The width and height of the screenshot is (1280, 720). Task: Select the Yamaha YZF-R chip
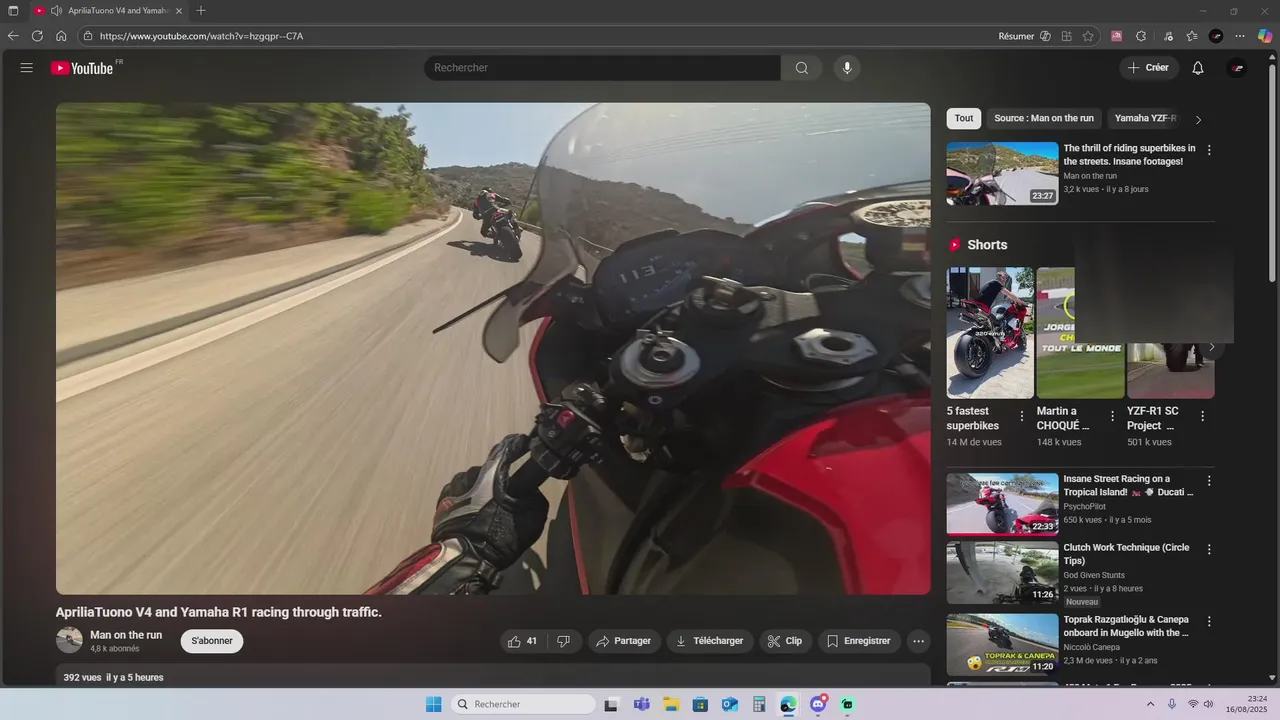(1145, 118)
